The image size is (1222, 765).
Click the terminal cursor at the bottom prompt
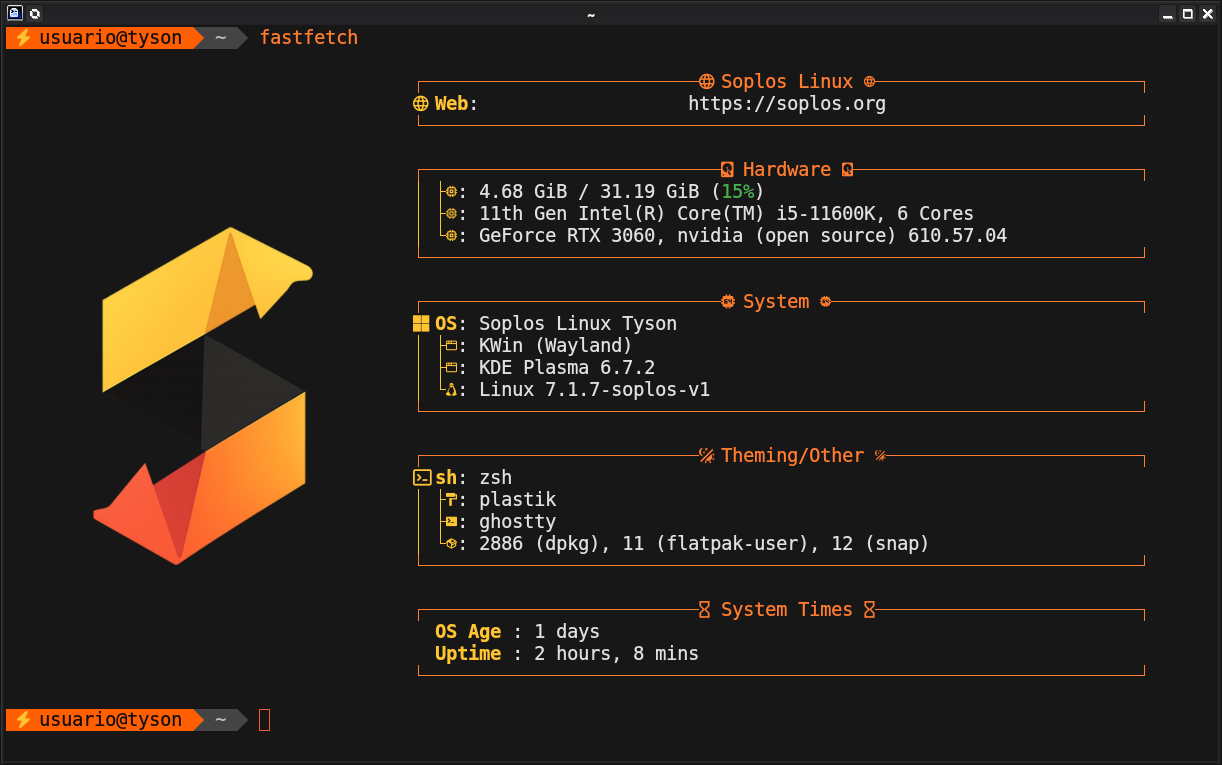[x=264, y=720]
